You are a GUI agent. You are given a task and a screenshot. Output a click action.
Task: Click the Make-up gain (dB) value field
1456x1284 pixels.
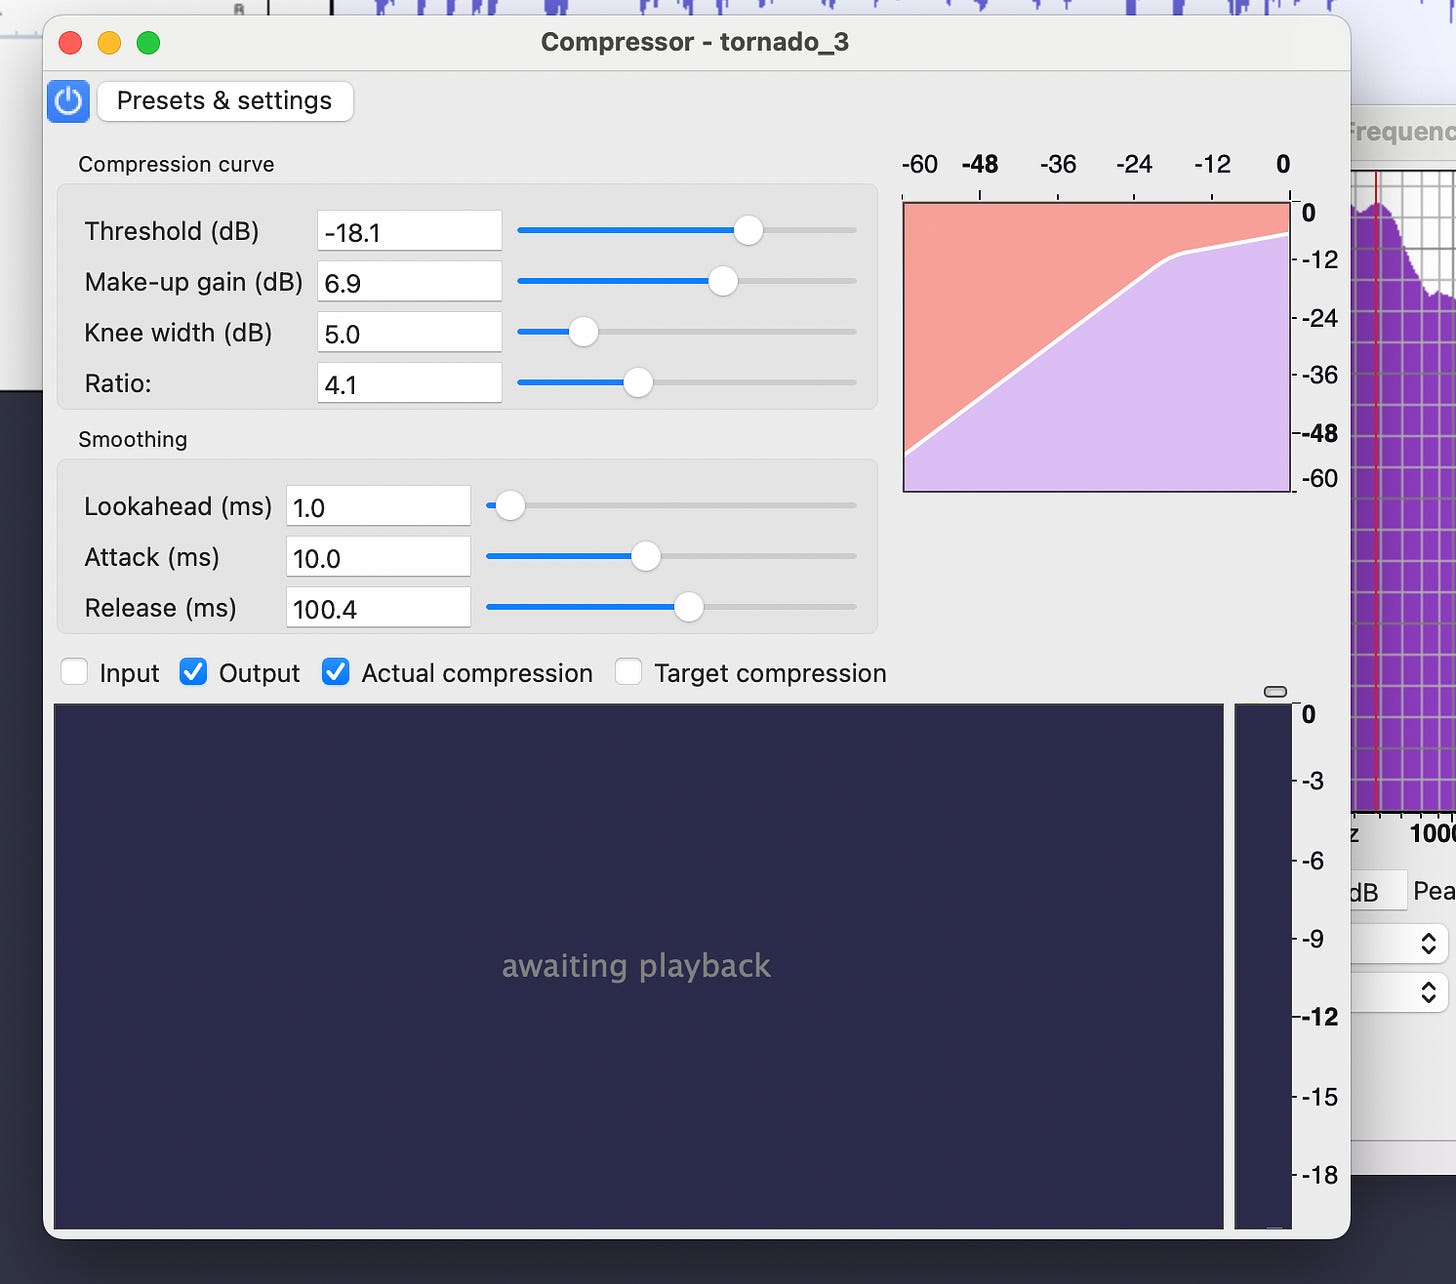coord(409,282)
